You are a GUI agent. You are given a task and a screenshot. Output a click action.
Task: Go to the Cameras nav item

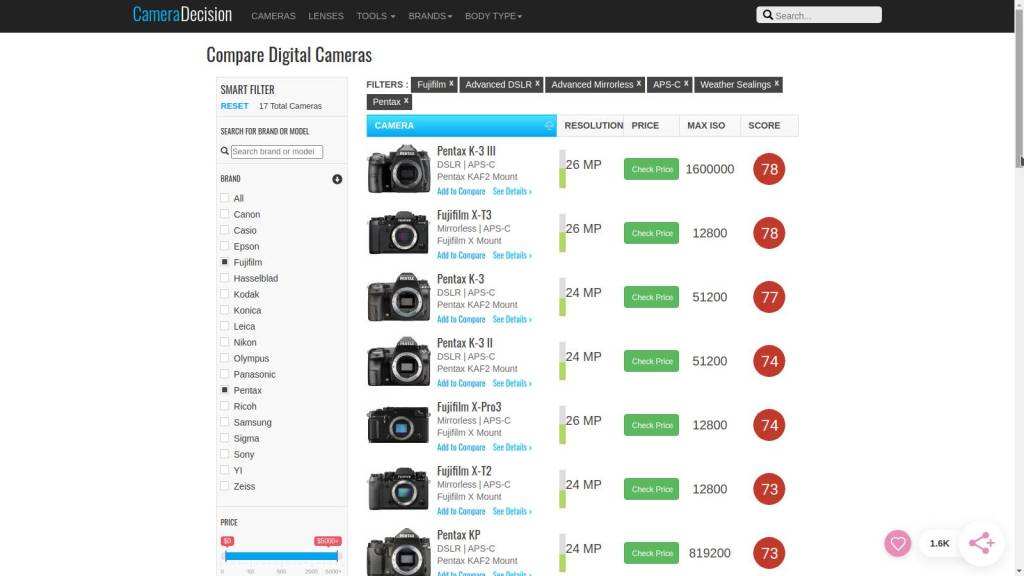pyautogui.click(x=273, y=16)
